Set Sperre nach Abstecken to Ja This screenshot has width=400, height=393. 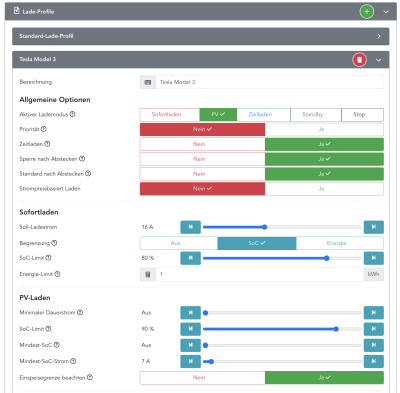[324, 159]
